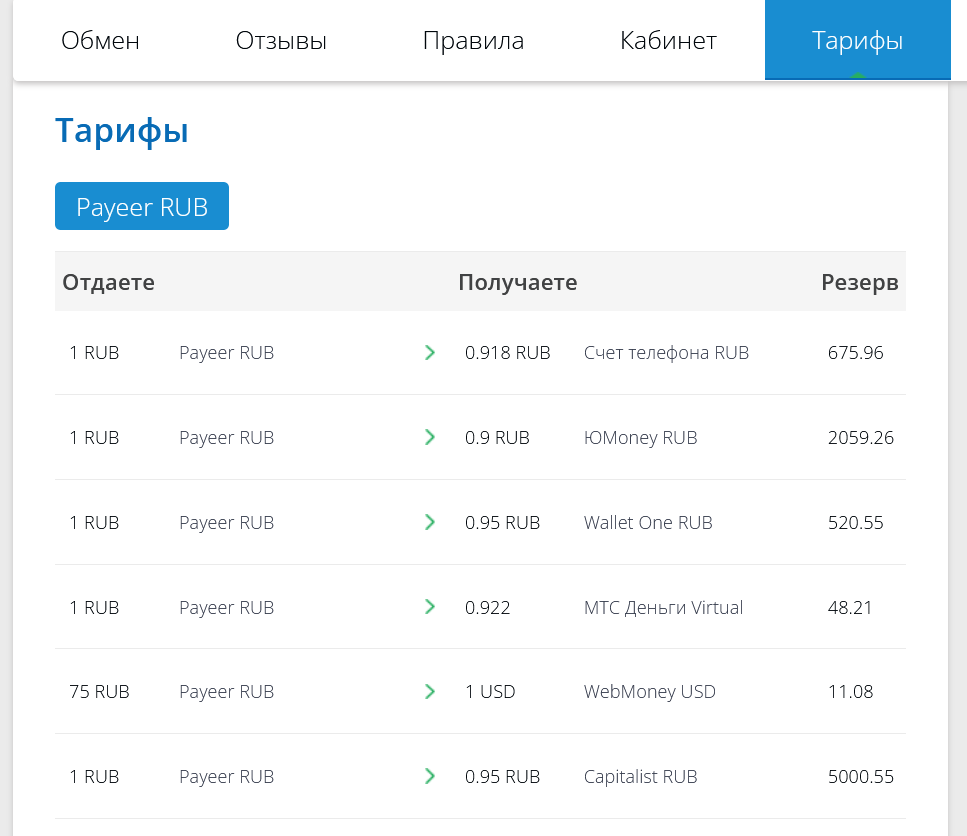Image resolution: width=967 pixels, height=836 pixels.
Task: Select the active Тарифы tab
Action: click(x=857, y=40)
